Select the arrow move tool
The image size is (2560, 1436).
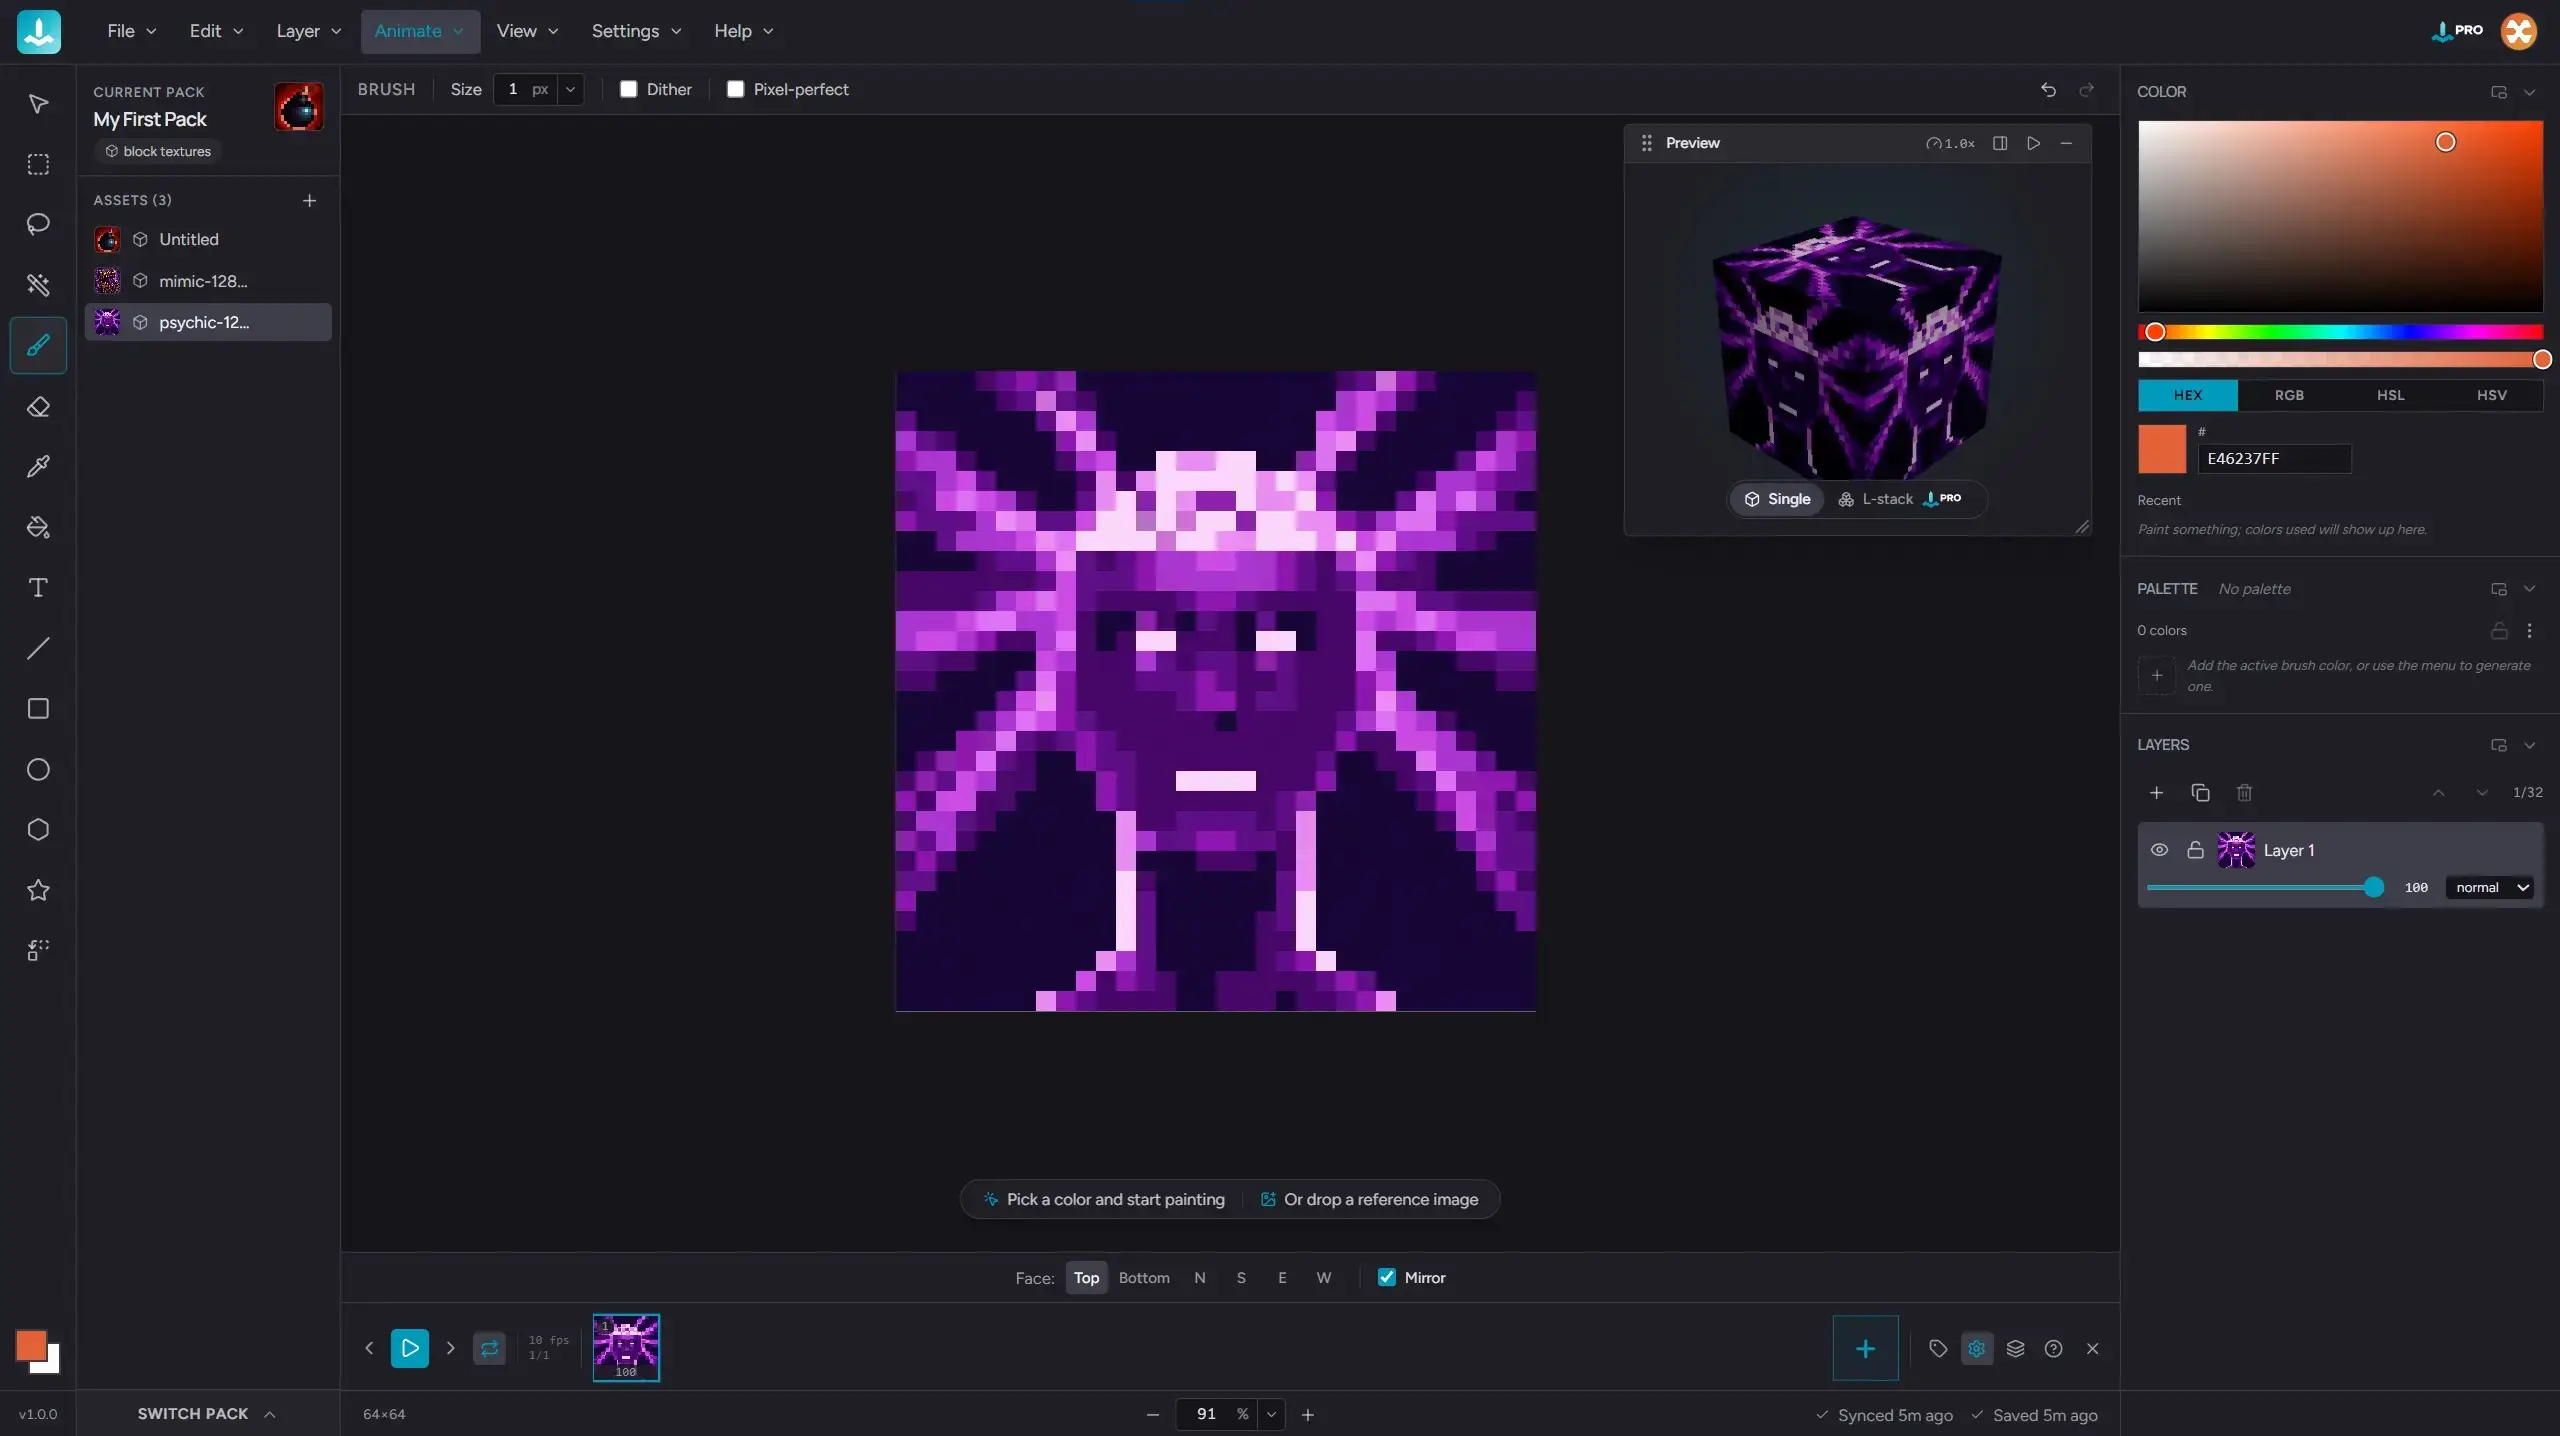coord(38,104)
